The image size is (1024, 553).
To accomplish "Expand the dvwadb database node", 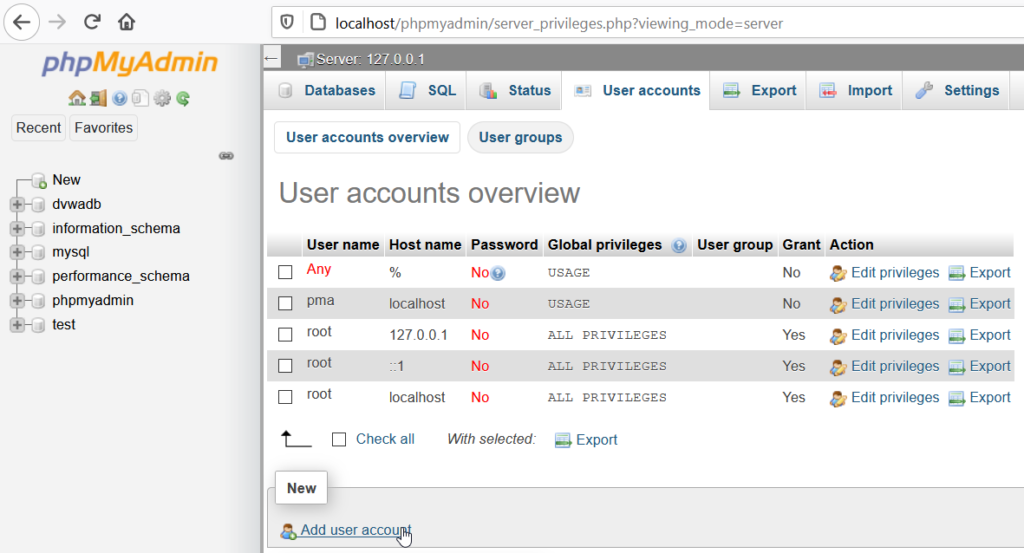I will [18, 204].
